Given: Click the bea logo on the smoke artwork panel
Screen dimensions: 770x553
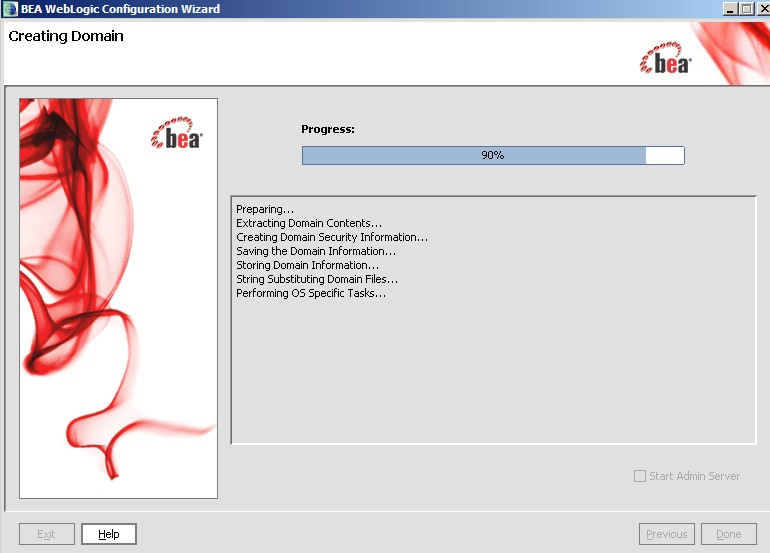Looking at the screenshot, I should [x=177, y=133].
